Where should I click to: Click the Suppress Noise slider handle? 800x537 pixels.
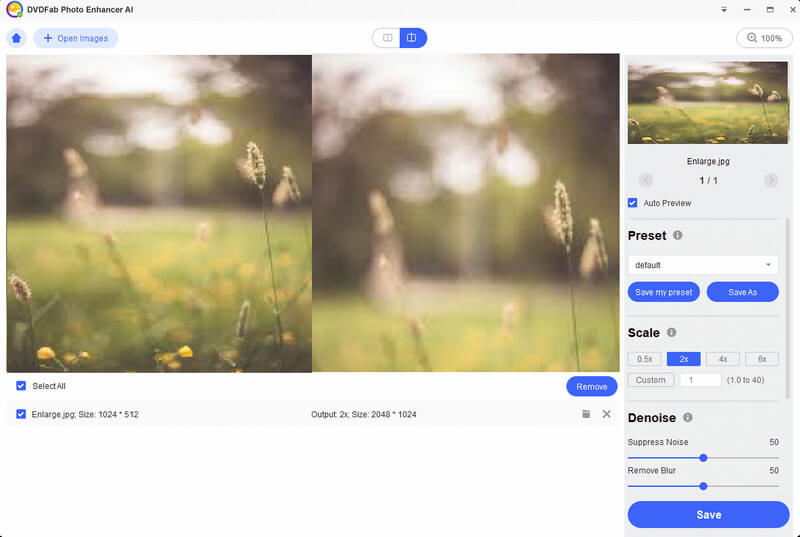703,458
